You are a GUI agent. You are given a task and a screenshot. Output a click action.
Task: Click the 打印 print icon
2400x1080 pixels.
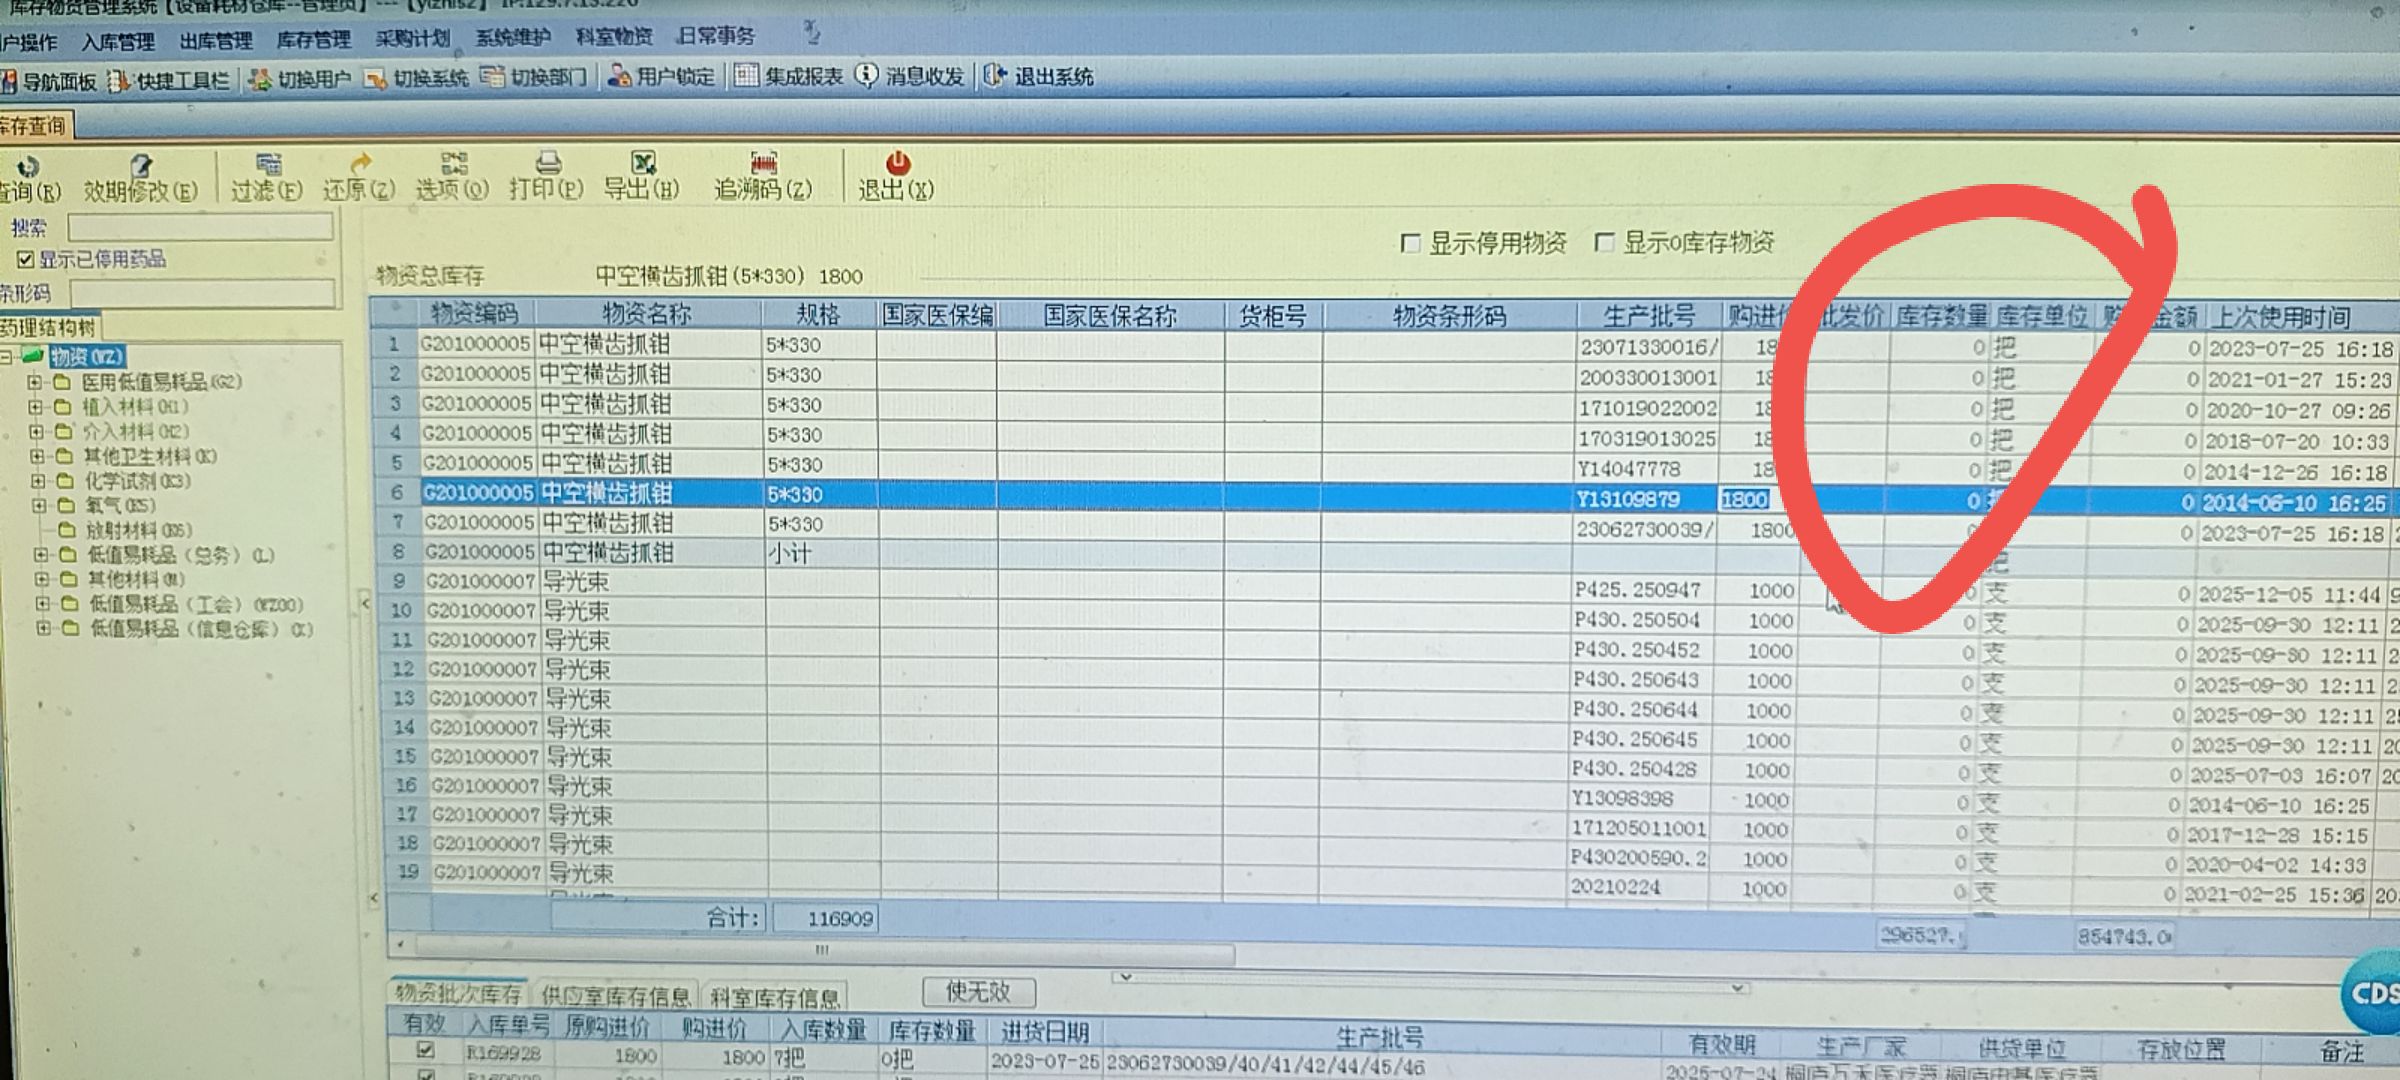click(x=547, y=164)
